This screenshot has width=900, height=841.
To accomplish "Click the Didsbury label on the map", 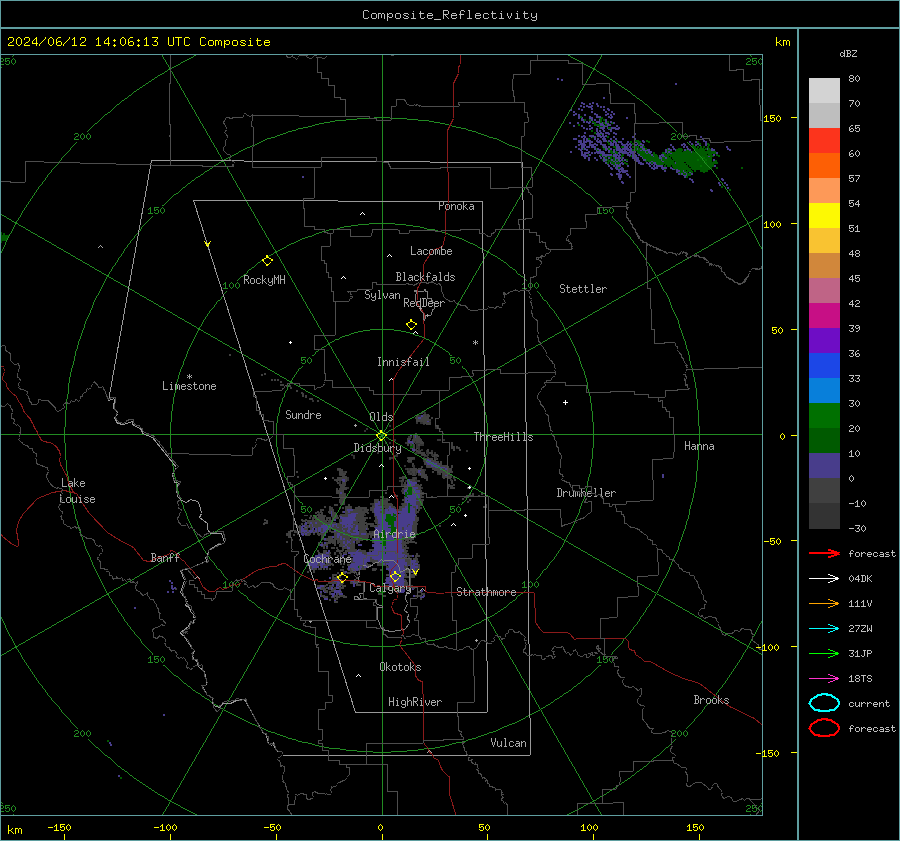I will (x=377, y=448).
